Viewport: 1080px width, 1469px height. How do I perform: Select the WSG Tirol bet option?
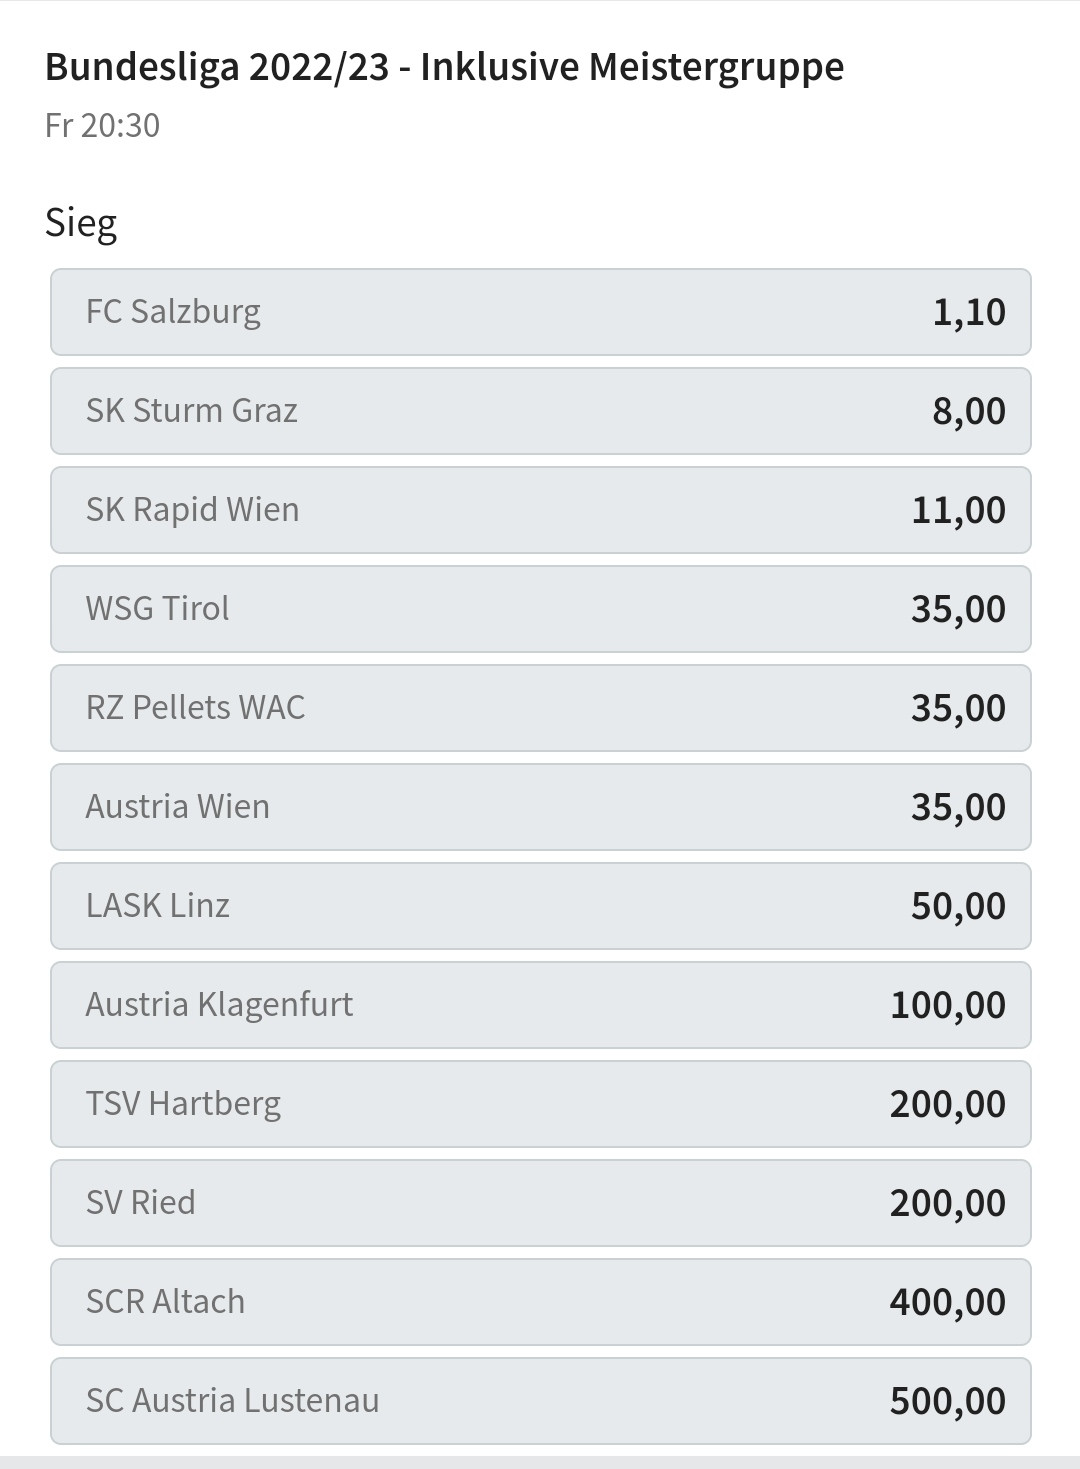coord(540,609)
